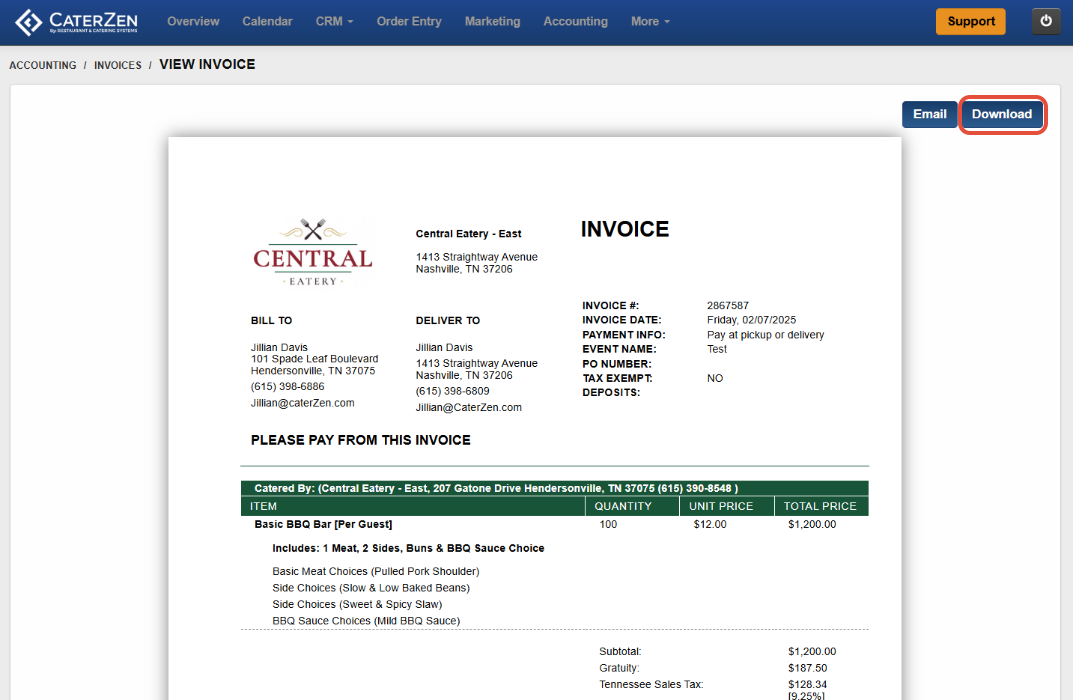Email the invoice
The width and height of the screenshot is (1073, 700).
(x=929, y=114)
